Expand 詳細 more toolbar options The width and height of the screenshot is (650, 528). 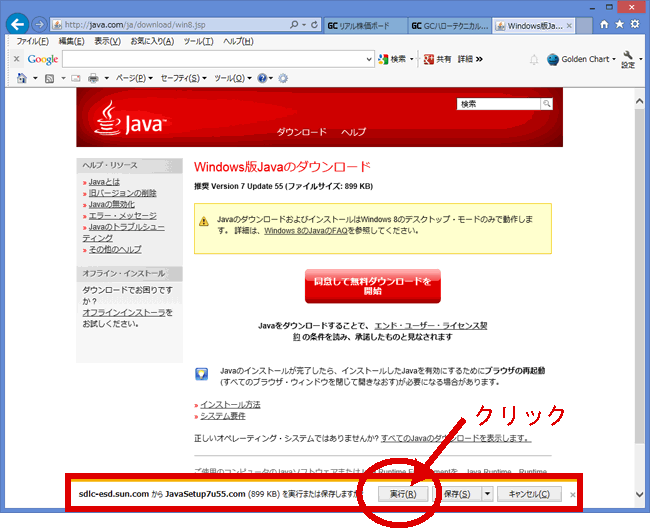(x=470, y=59)
